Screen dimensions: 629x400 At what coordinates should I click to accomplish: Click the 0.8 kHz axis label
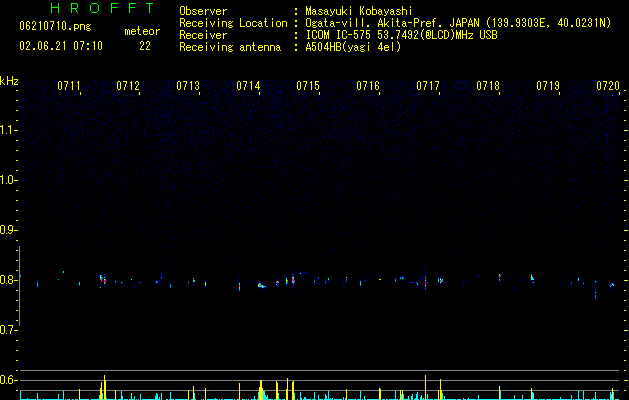pos(9,280)
